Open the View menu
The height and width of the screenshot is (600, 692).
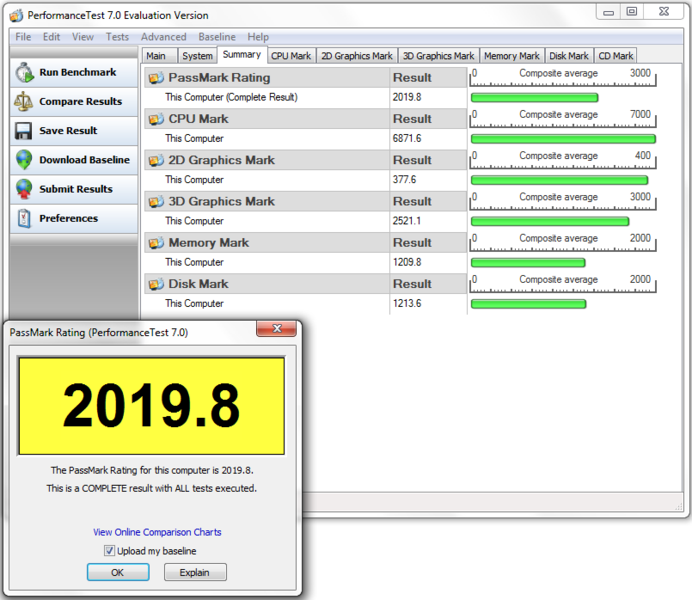click(83, 37)
